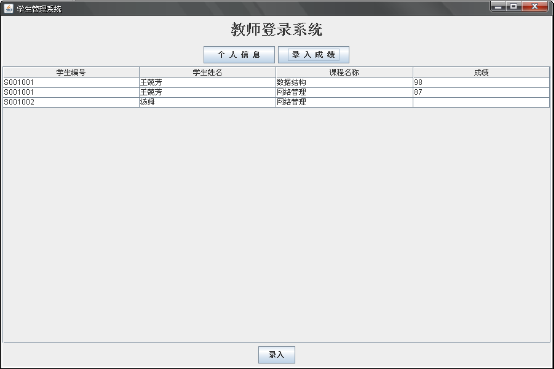Select 网络管理 course cell for student S001001
Screen dimensions: 554x369
tap(344, 92)
